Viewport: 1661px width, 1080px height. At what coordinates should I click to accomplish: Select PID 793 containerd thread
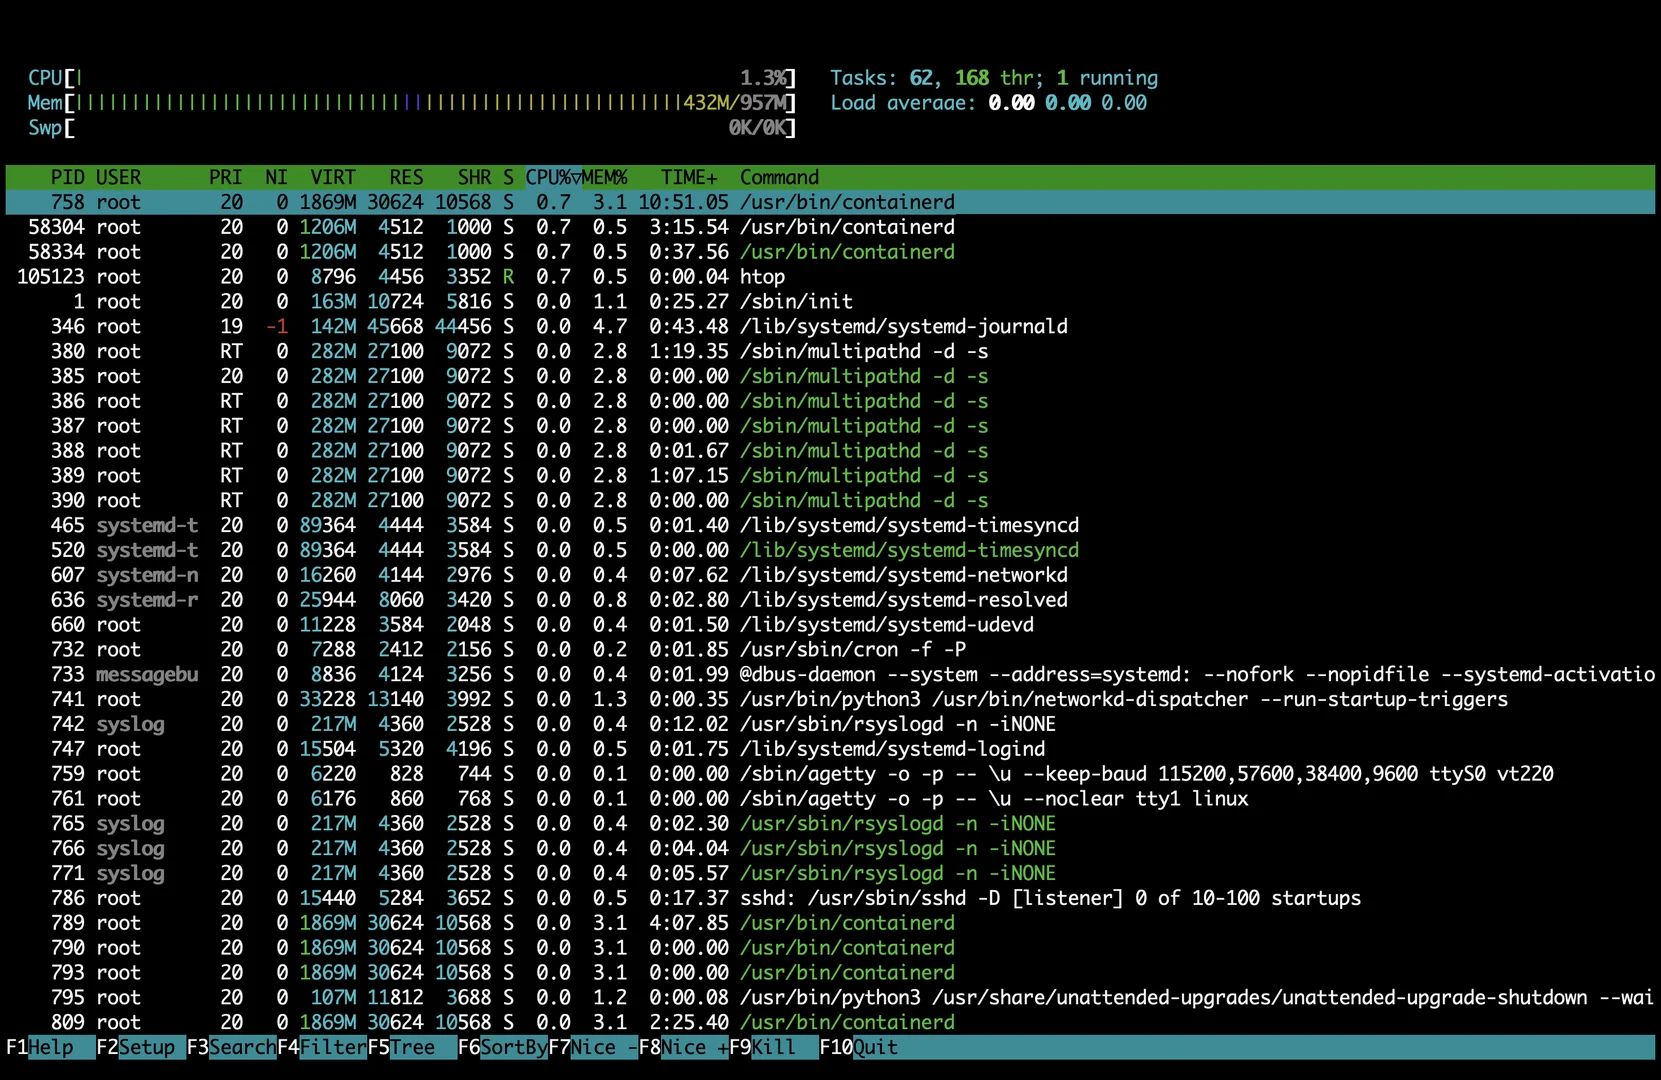click(830, 973)
